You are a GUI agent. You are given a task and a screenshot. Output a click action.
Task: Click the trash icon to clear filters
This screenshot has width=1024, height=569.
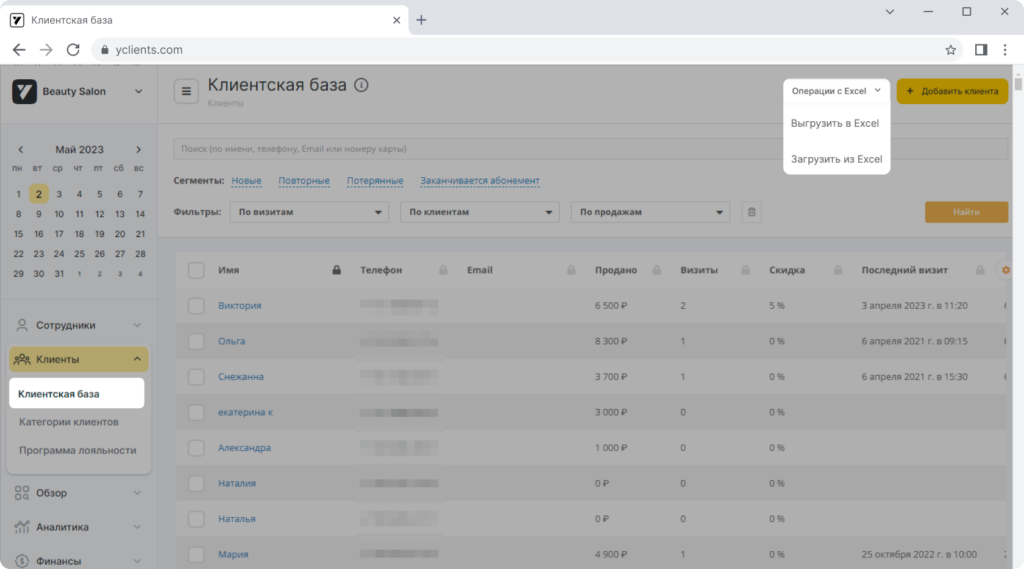pyautogui.click(x=751, y=212)
